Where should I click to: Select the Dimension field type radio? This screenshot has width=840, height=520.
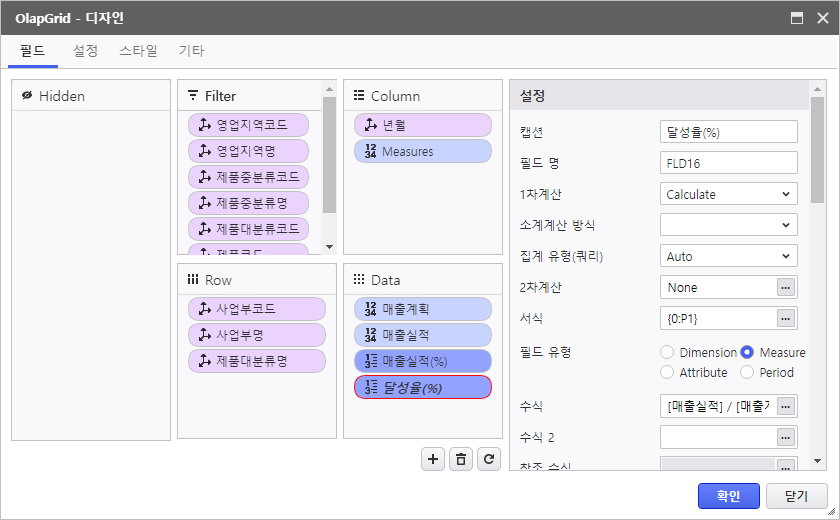click(667, 352)
